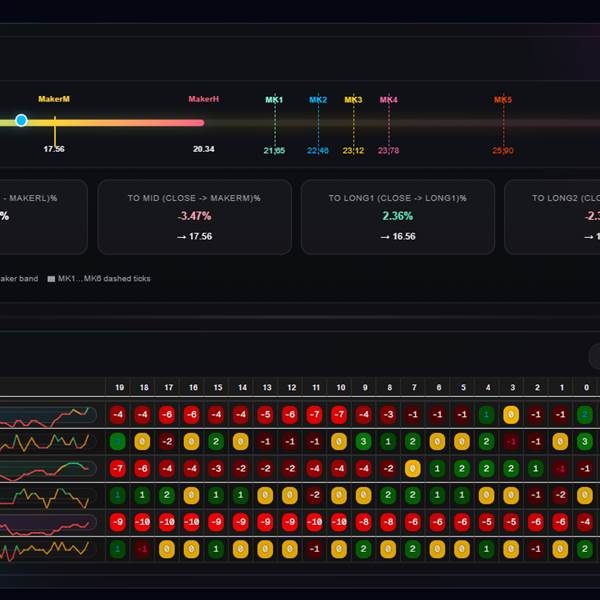Click the -6 cell under column 7
The width and height of the screenshot is (600, 600).
[x=412, y=522]
